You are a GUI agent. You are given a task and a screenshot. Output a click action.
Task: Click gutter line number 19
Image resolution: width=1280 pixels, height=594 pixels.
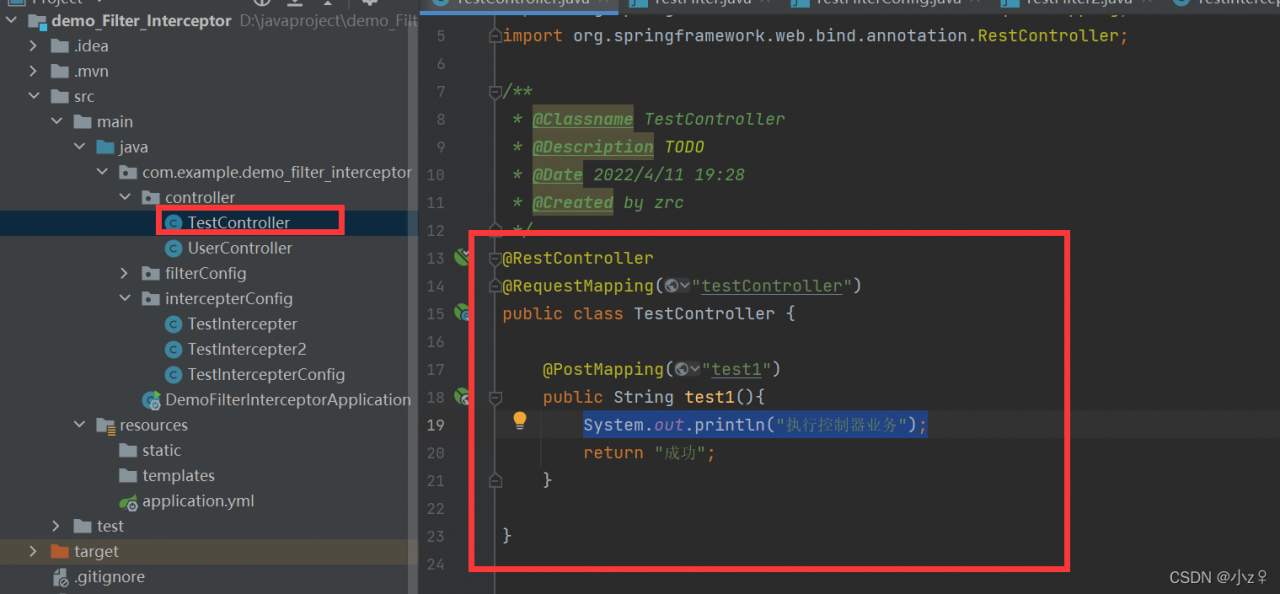[x=434, y=425]
